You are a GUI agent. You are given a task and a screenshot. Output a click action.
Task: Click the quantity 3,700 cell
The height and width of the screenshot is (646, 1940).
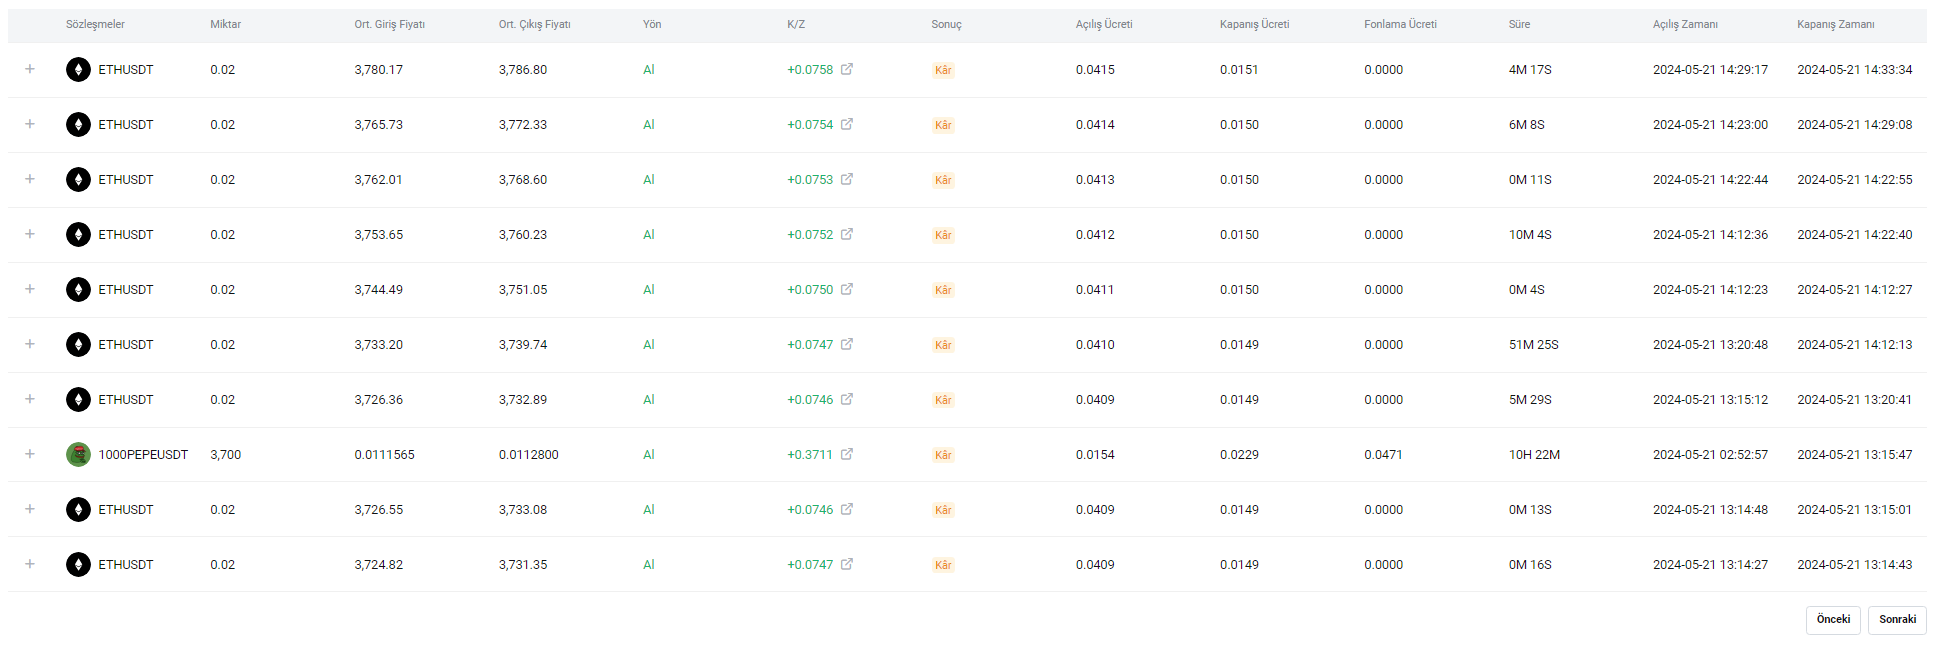pyautogui.click(x=225, y=455)
